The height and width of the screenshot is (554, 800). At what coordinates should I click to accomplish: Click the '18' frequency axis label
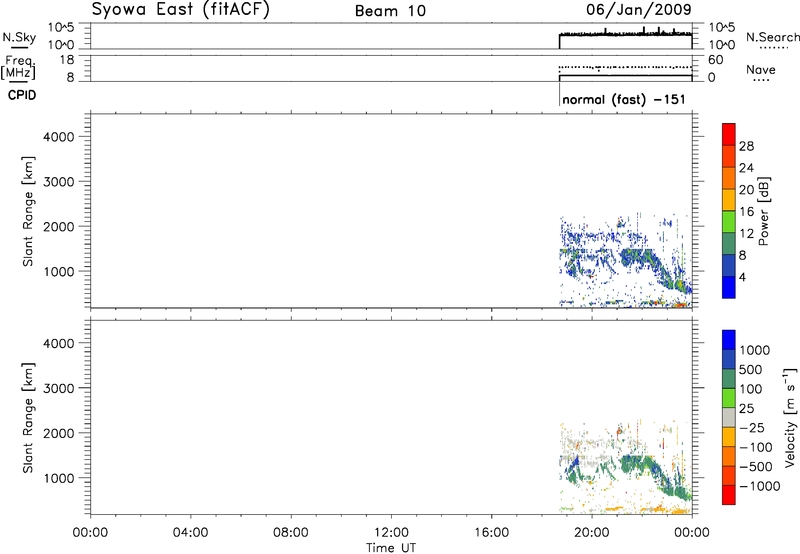pyautogui.click(x=67, y=60)
